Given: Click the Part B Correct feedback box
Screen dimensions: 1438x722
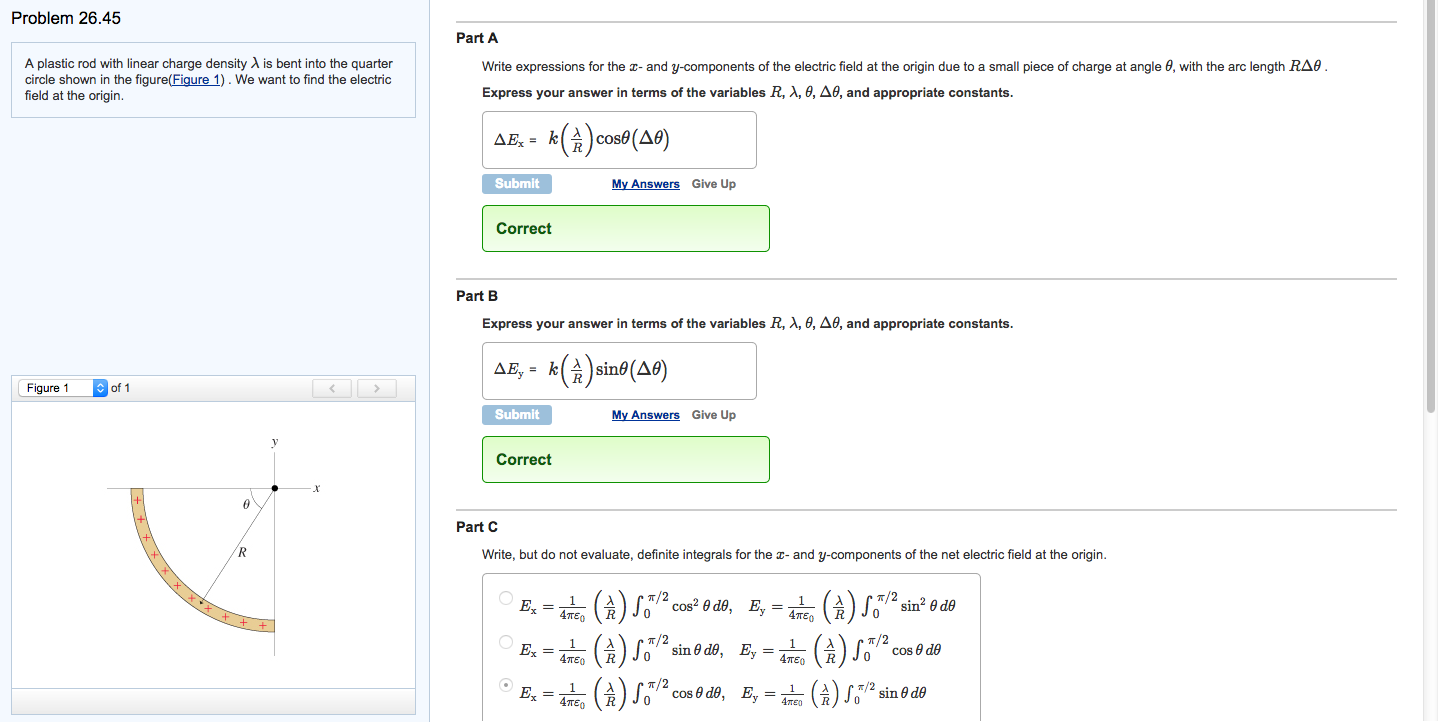Looking at the screenshot, I should [x=625, y=459].
